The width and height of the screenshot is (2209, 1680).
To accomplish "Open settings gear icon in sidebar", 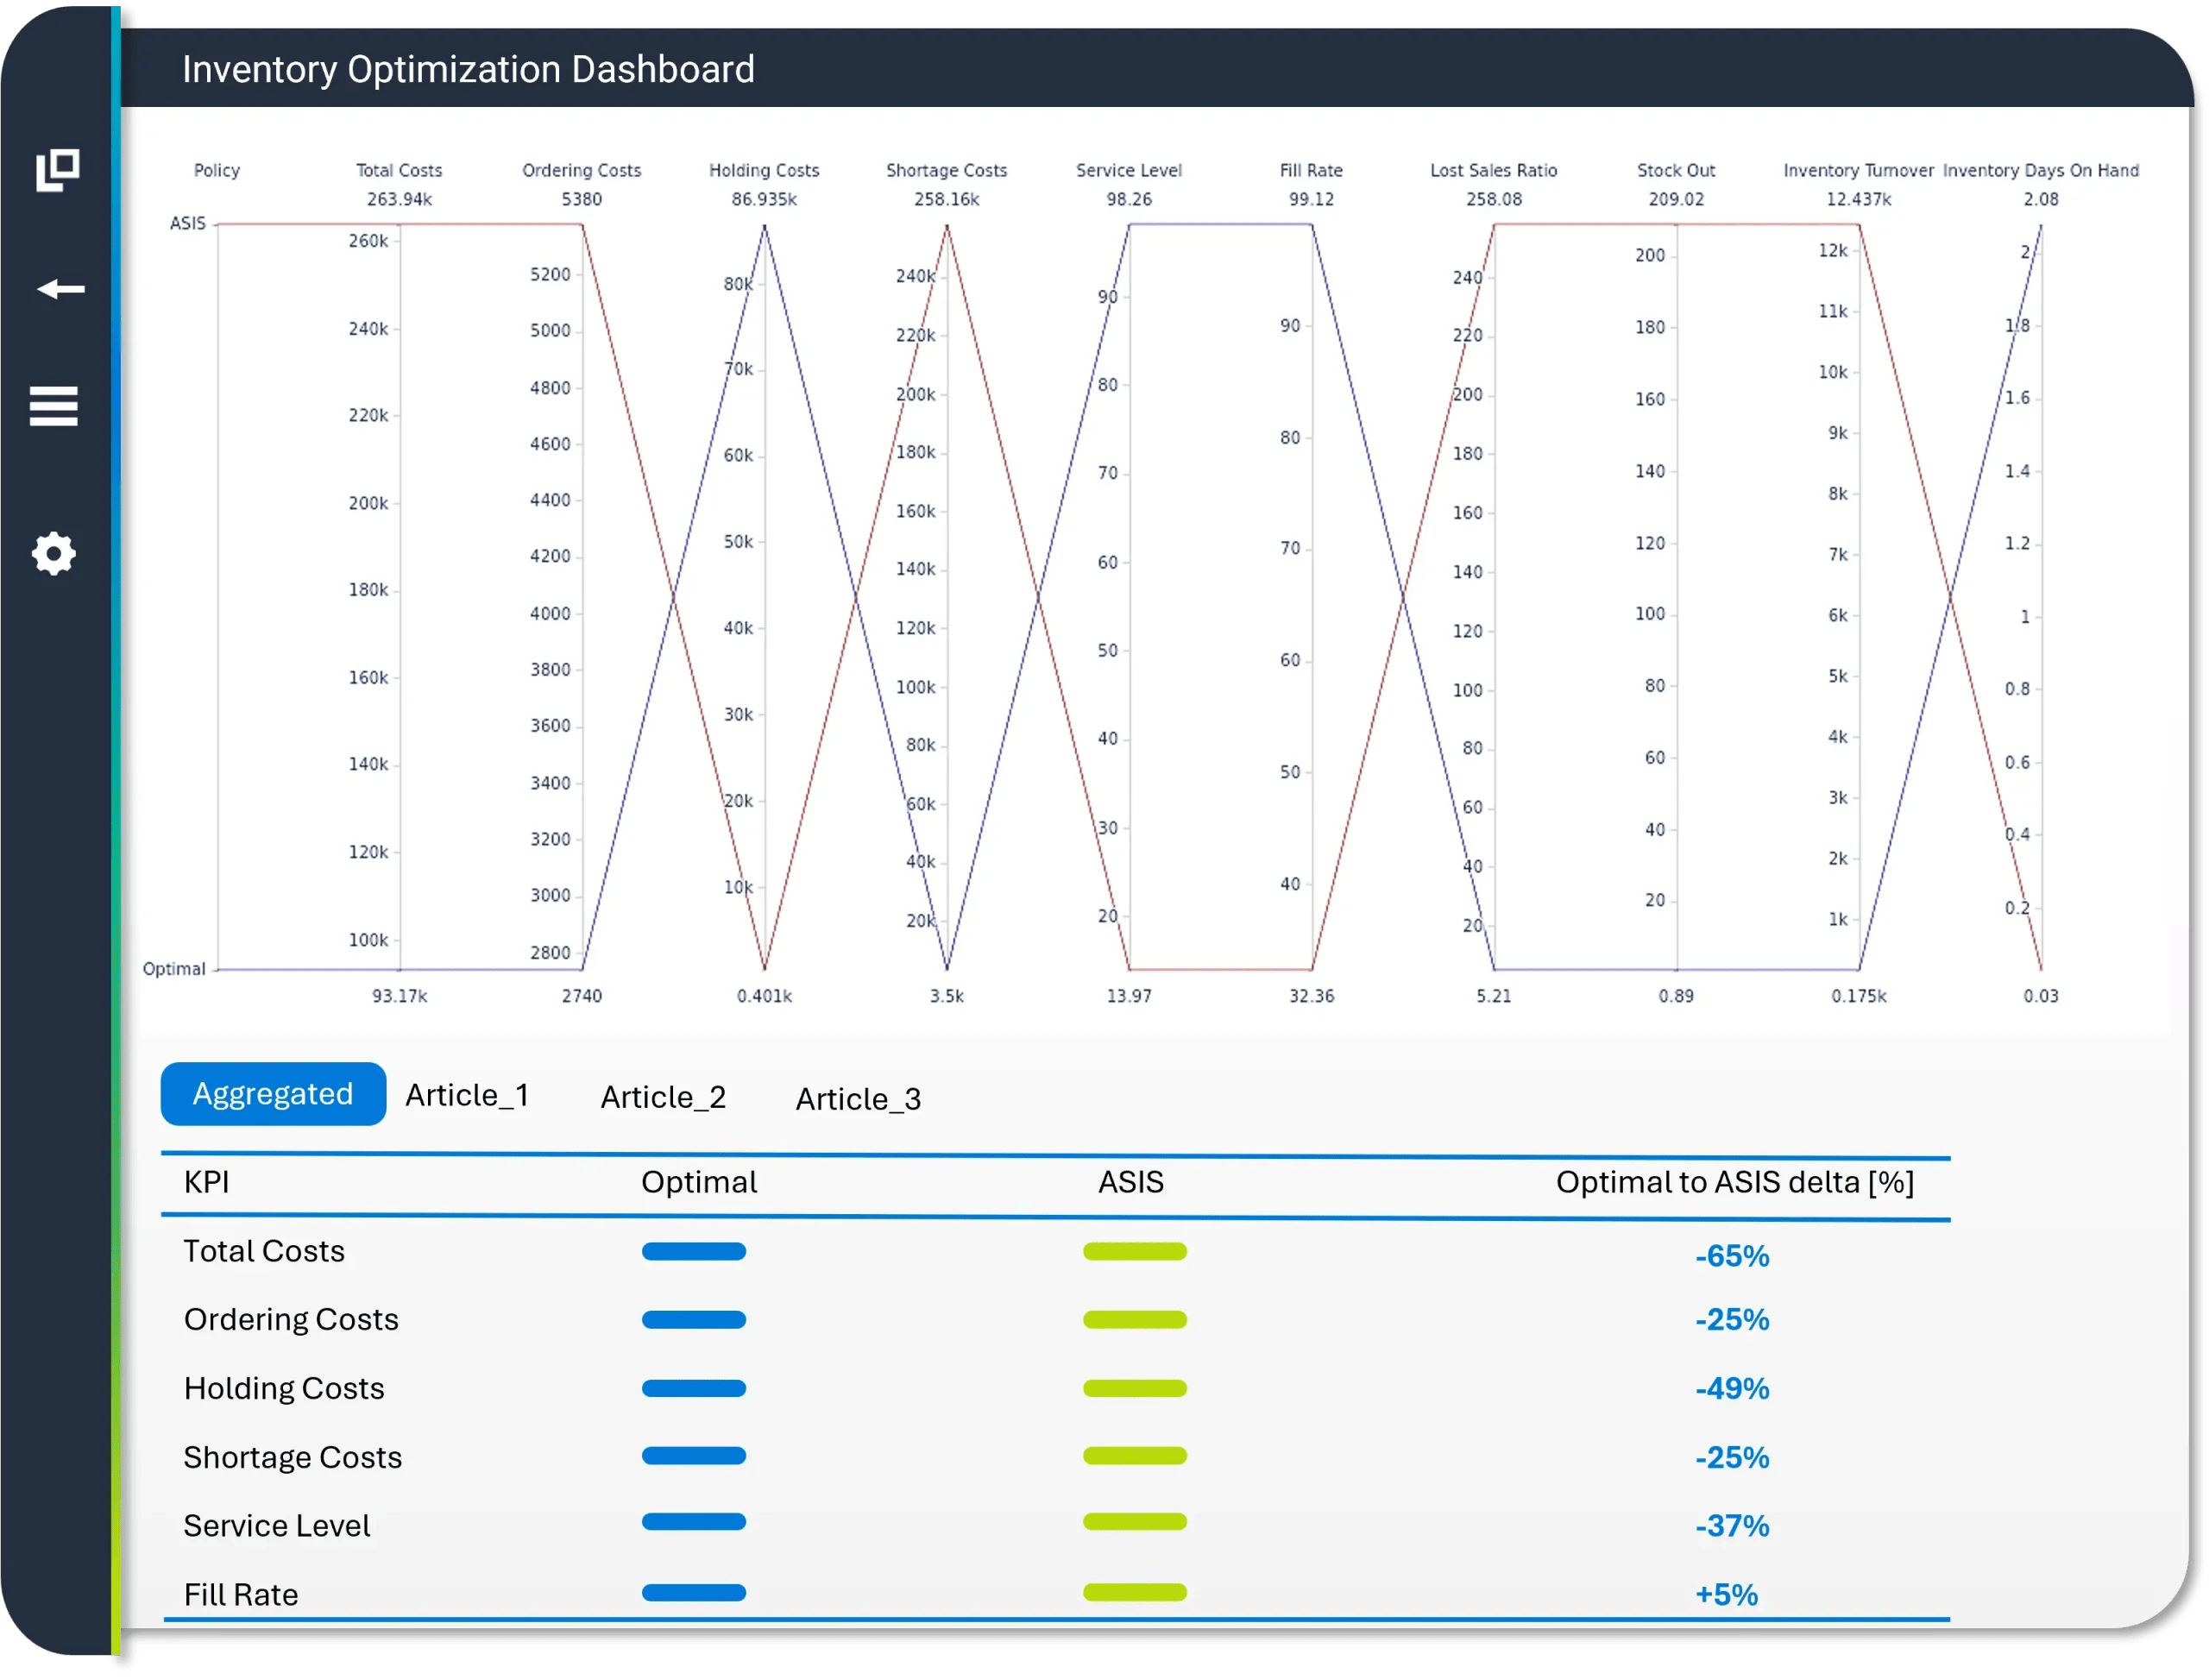I will pyautogui.click(x=54, y=553).
